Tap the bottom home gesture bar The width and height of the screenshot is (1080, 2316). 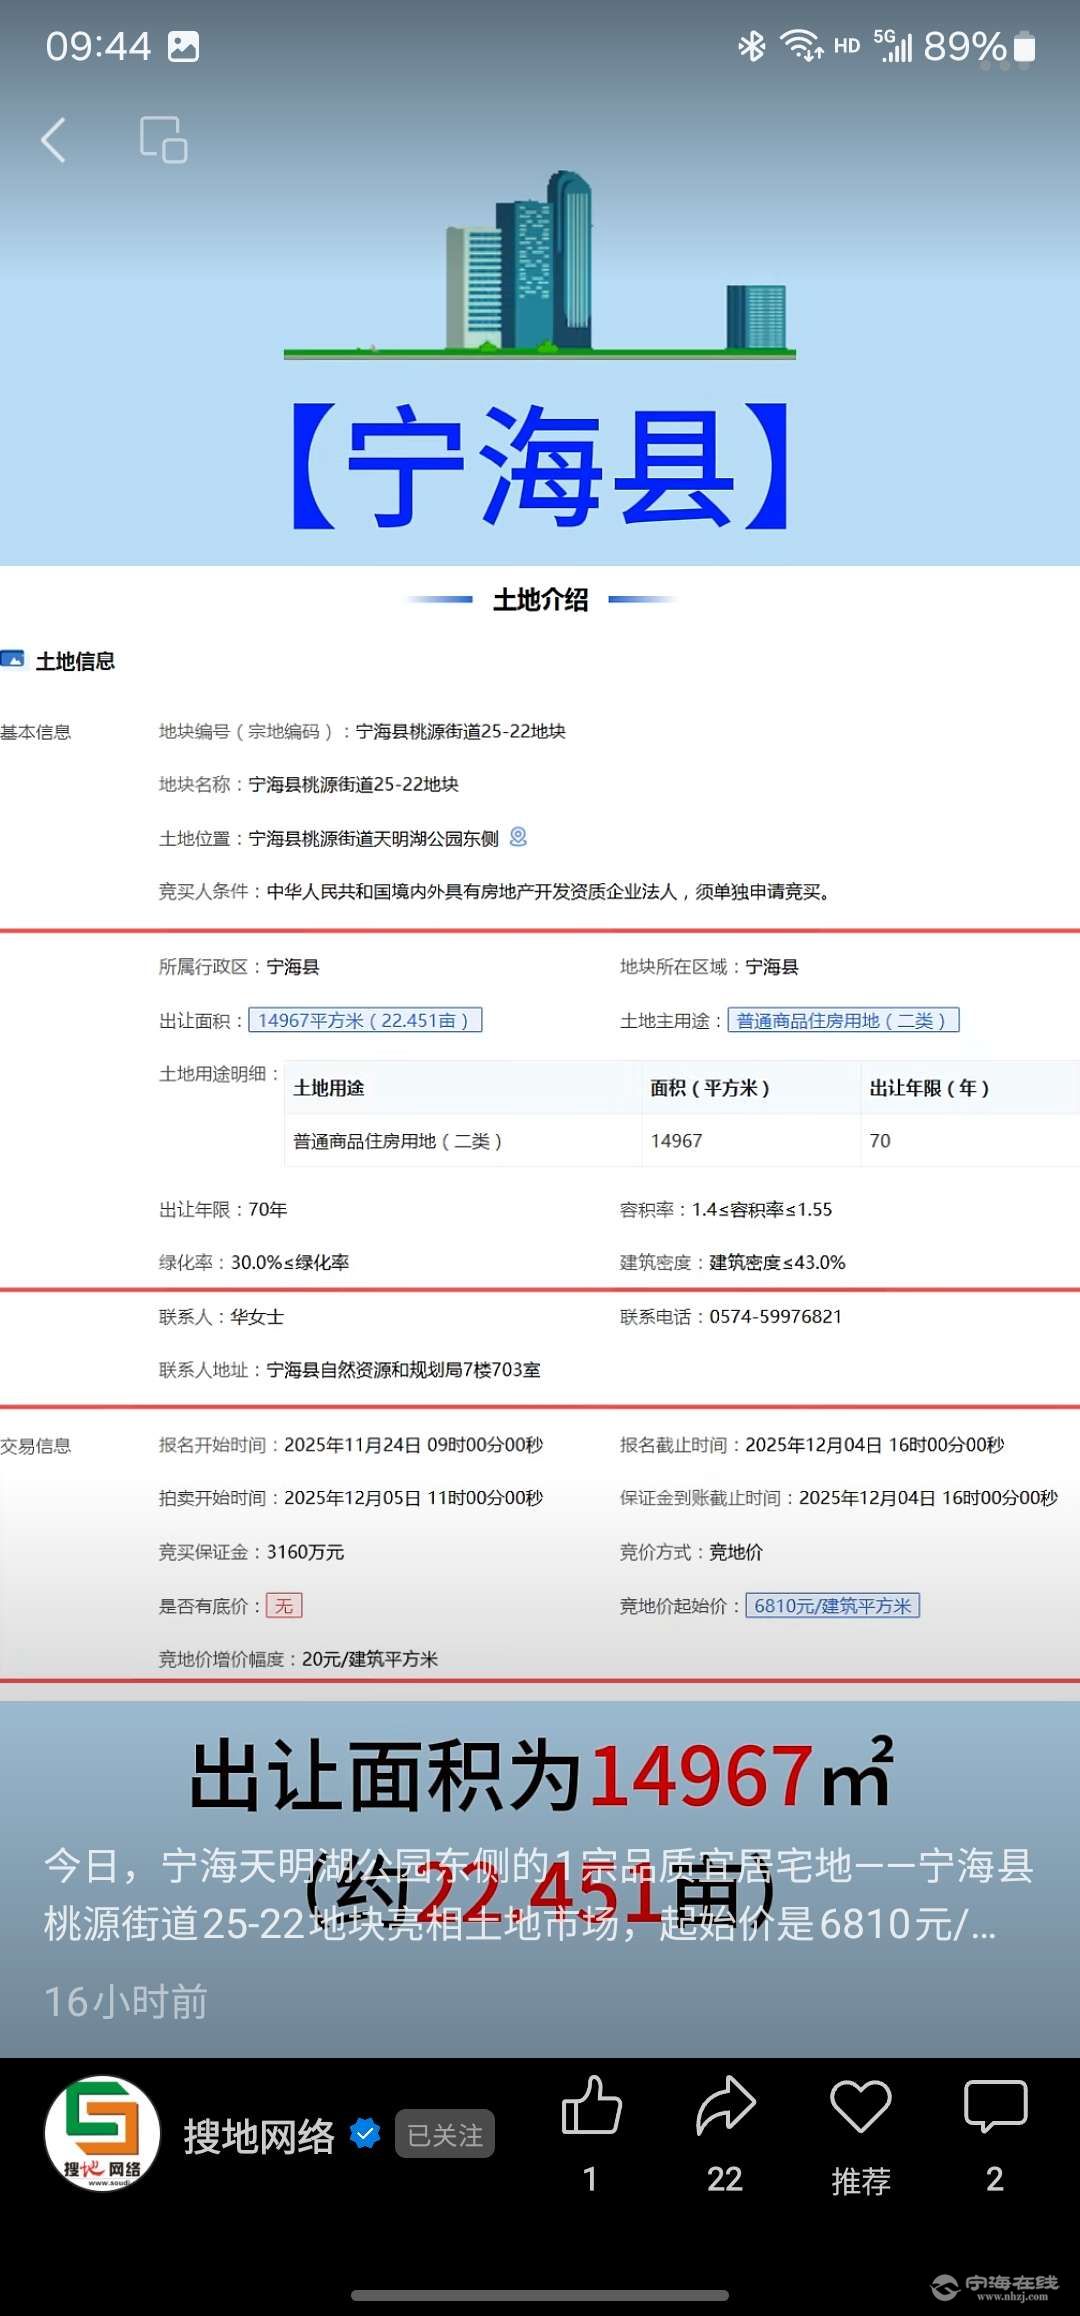pos(540,2295)
